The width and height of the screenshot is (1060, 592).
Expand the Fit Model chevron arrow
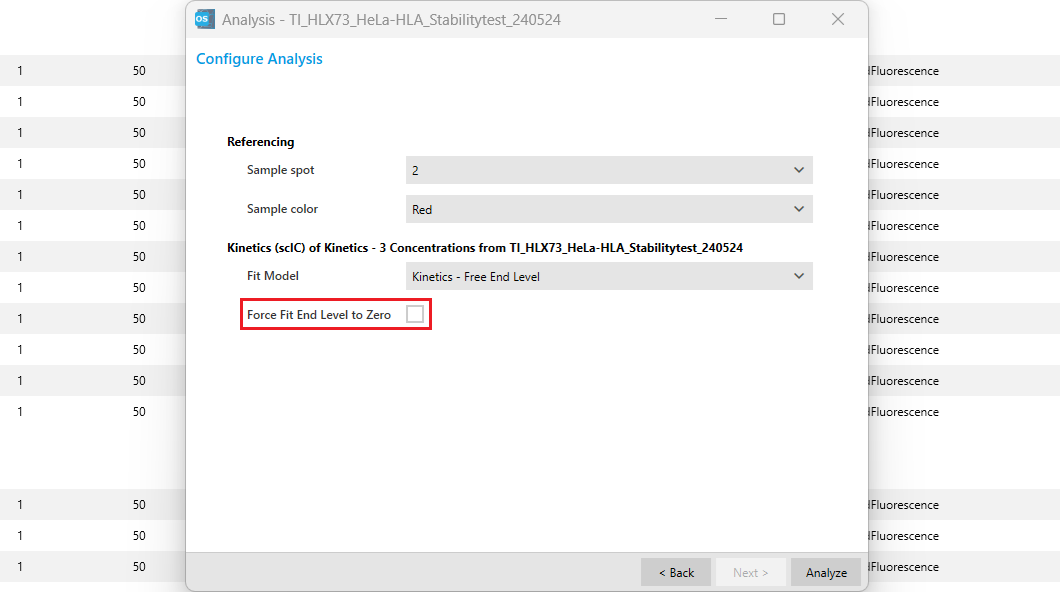798,277
